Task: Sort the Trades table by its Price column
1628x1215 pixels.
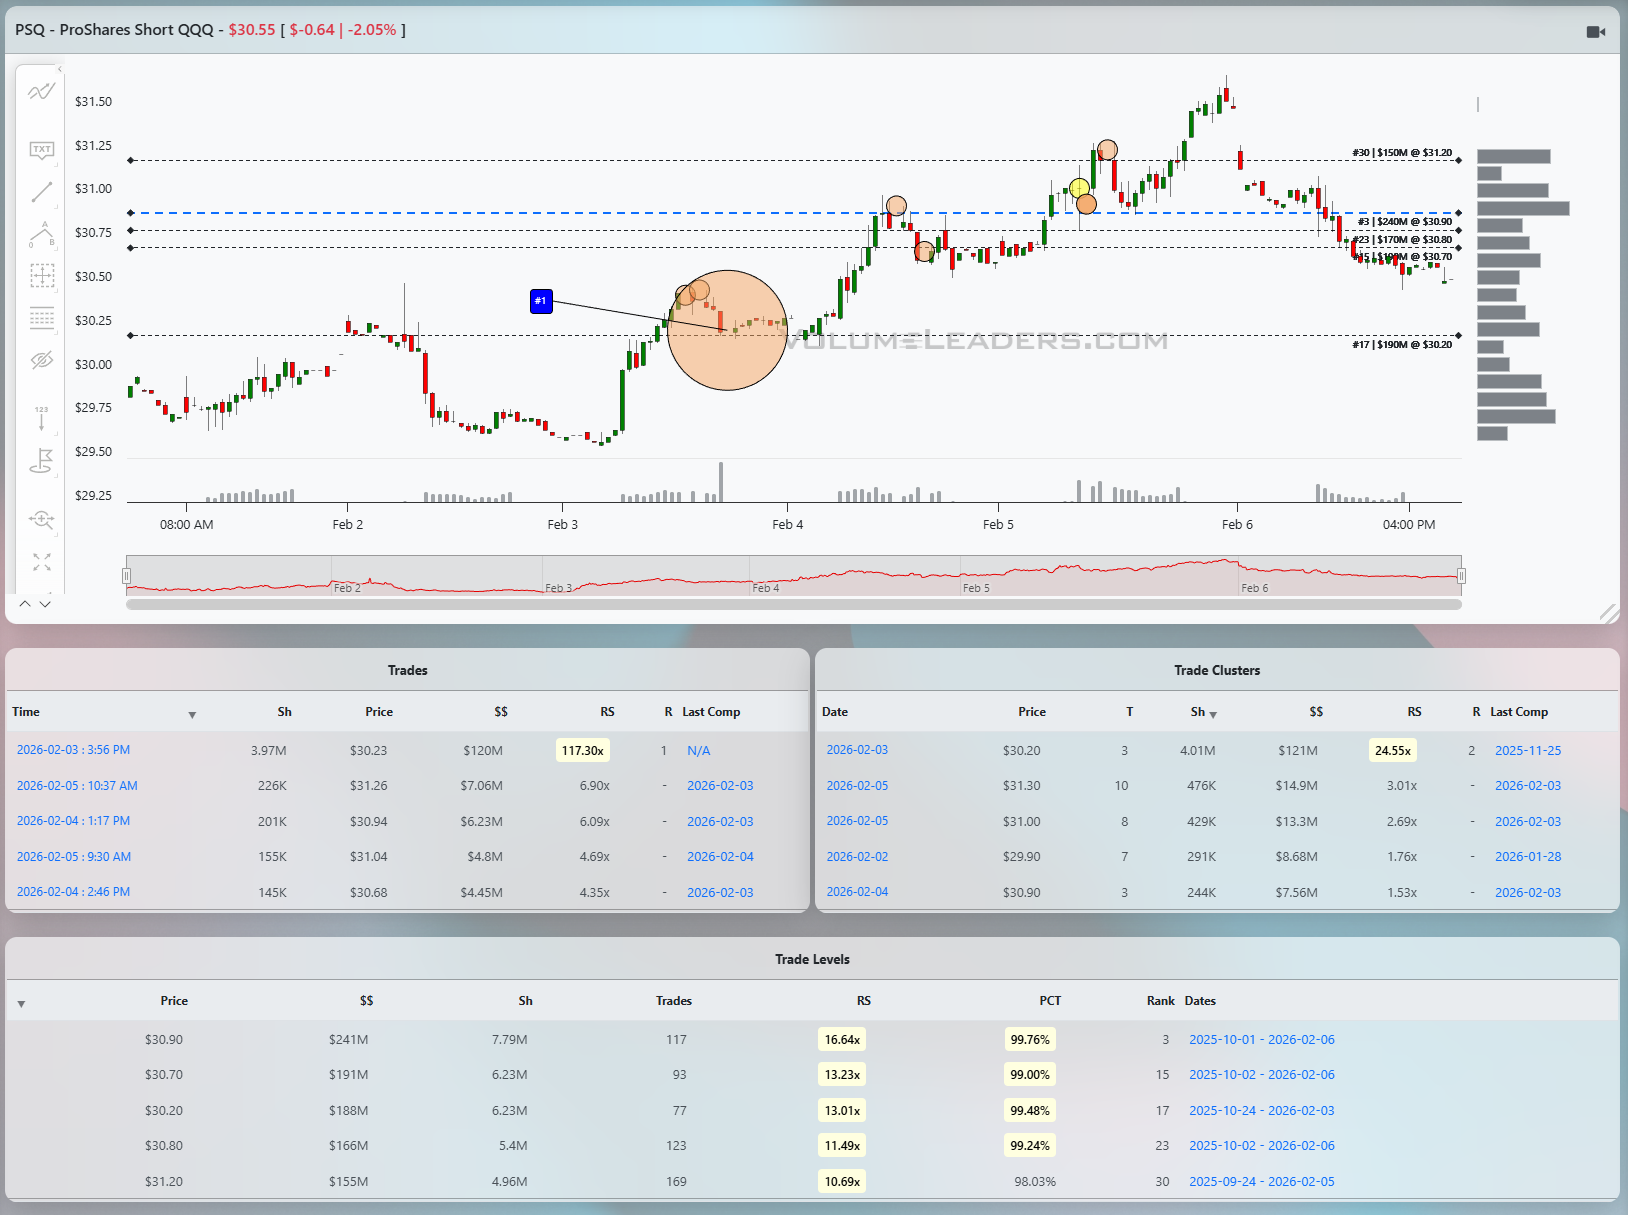Action: point(379,712)
